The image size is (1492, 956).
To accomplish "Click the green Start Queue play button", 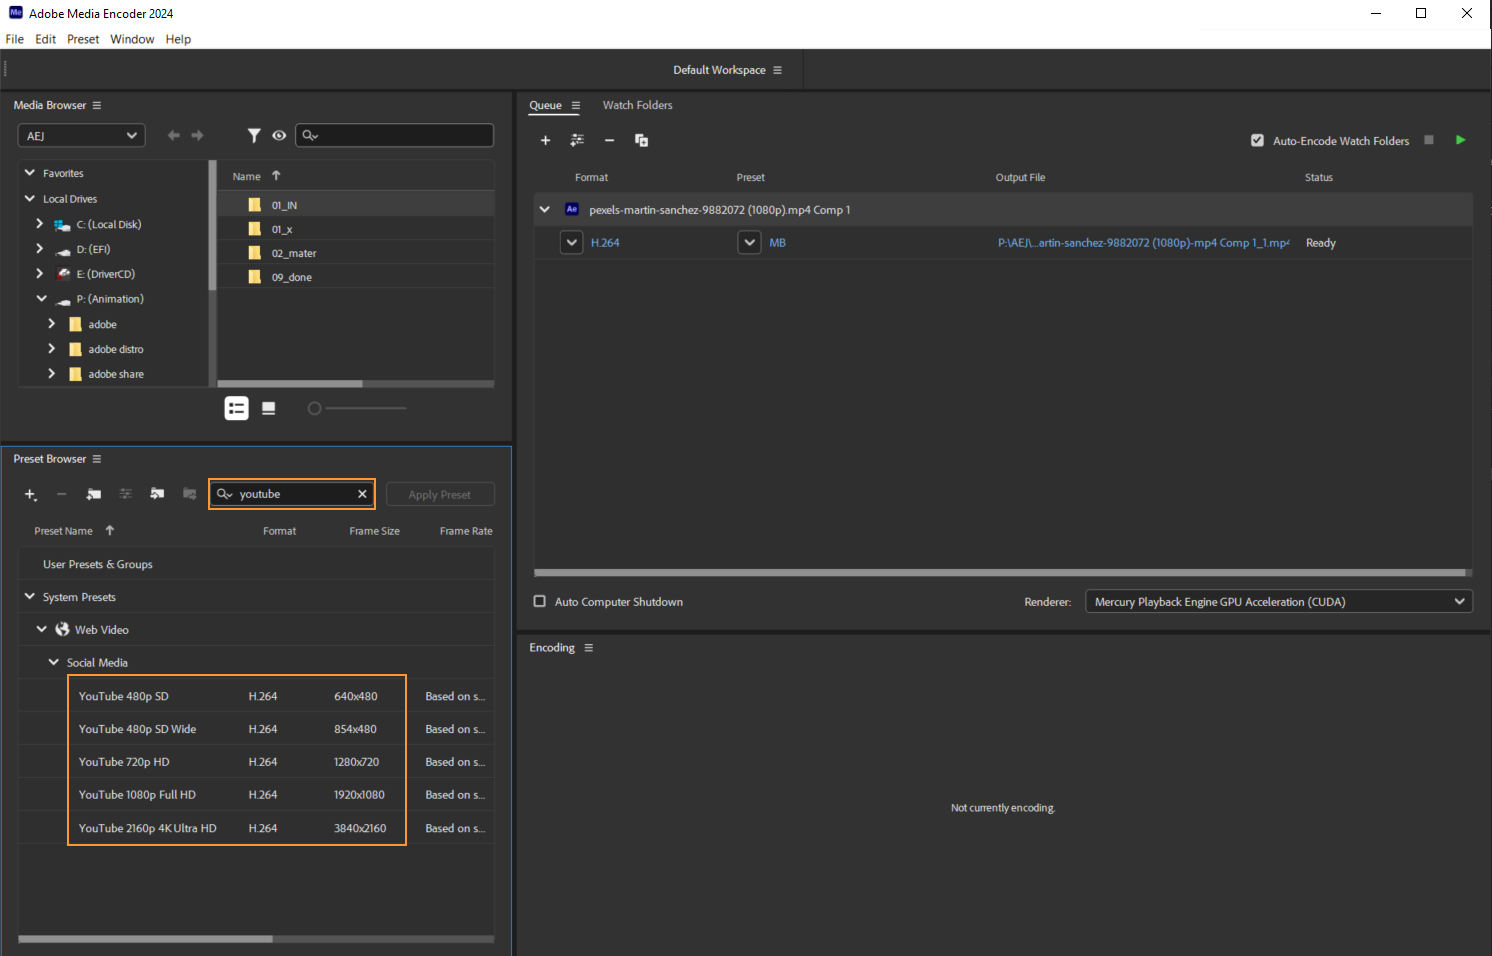I will pyautogui.click(x=1460, y=140).
